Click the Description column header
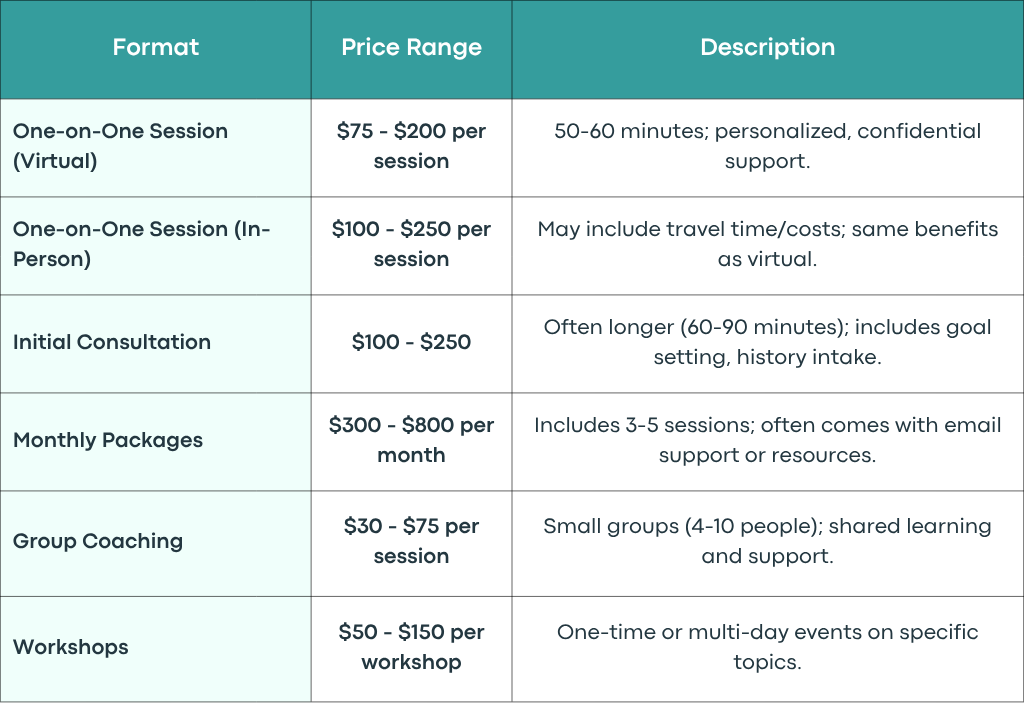The height and width of the screenshot is (703, 1024). [x=767, y=47]
